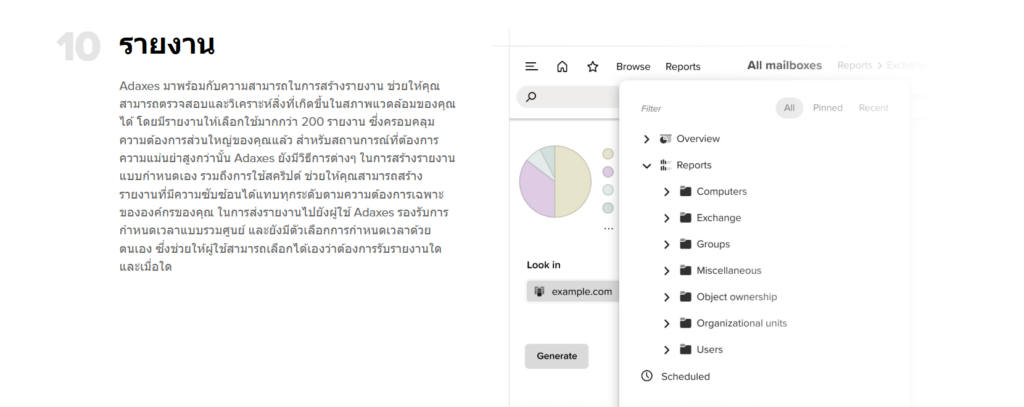Click the Scheduled clock icon

[646, 376]
